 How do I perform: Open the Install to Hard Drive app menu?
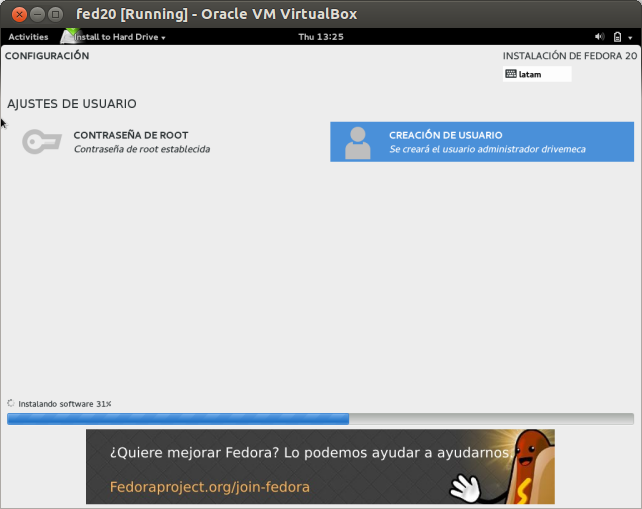pos(120,37)
